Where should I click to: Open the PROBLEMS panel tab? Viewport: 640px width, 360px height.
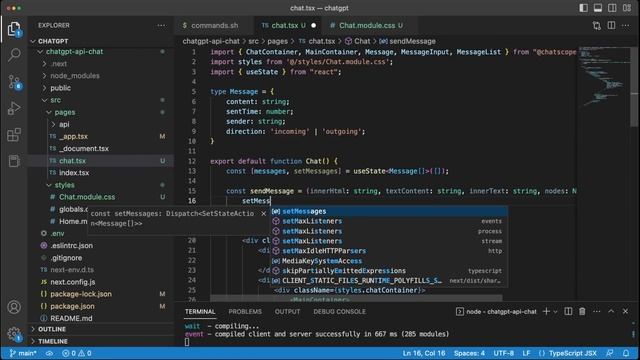click(245, 311)
